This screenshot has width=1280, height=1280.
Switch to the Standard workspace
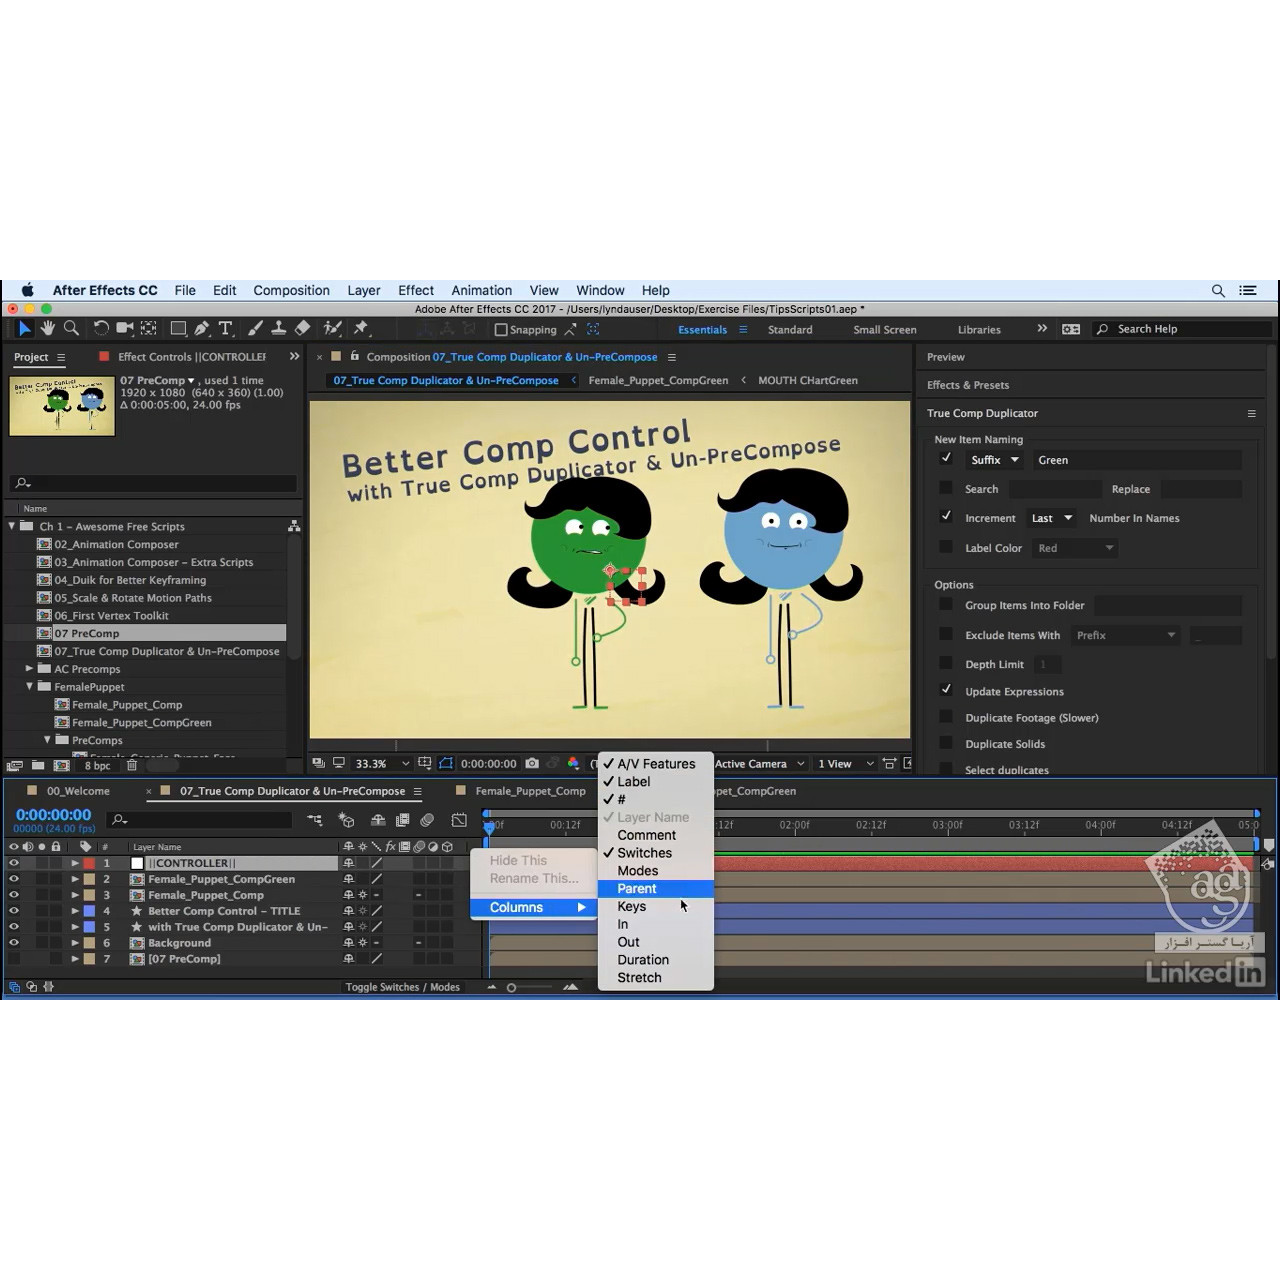click(790, 329)
